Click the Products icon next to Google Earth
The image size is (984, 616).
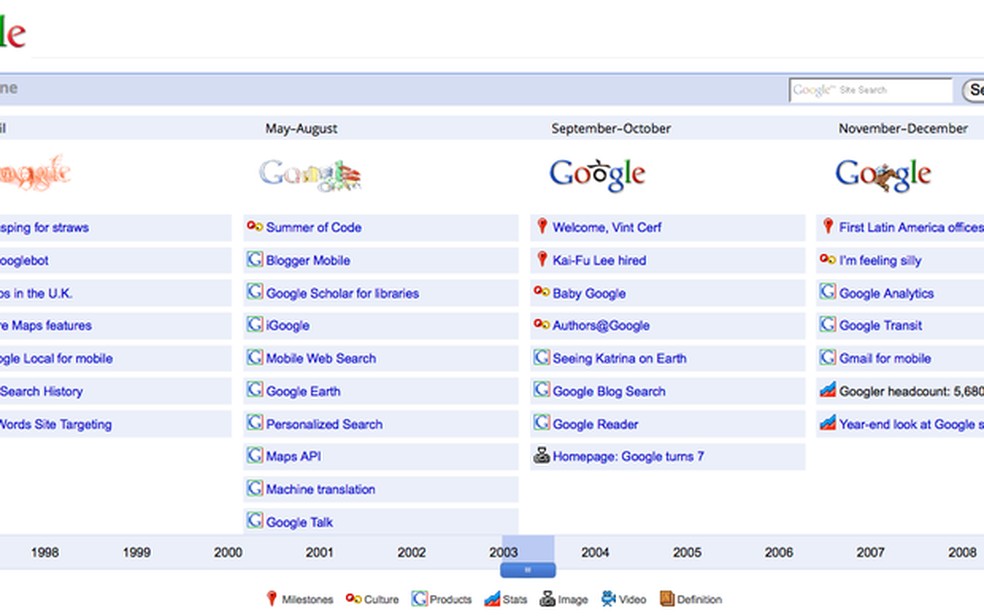[253, 391]
